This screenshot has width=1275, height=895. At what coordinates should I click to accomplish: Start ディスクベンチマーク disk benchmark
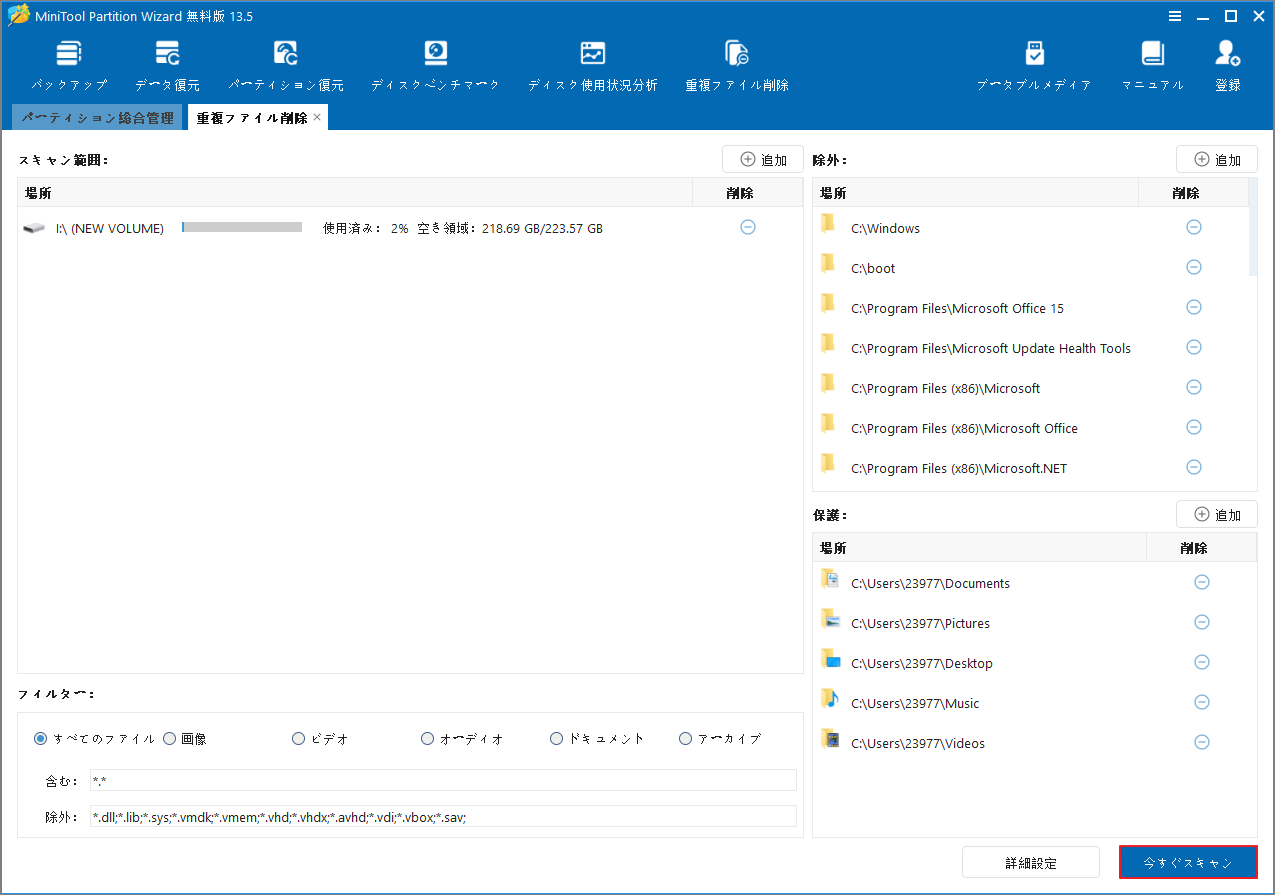(435, 62)
